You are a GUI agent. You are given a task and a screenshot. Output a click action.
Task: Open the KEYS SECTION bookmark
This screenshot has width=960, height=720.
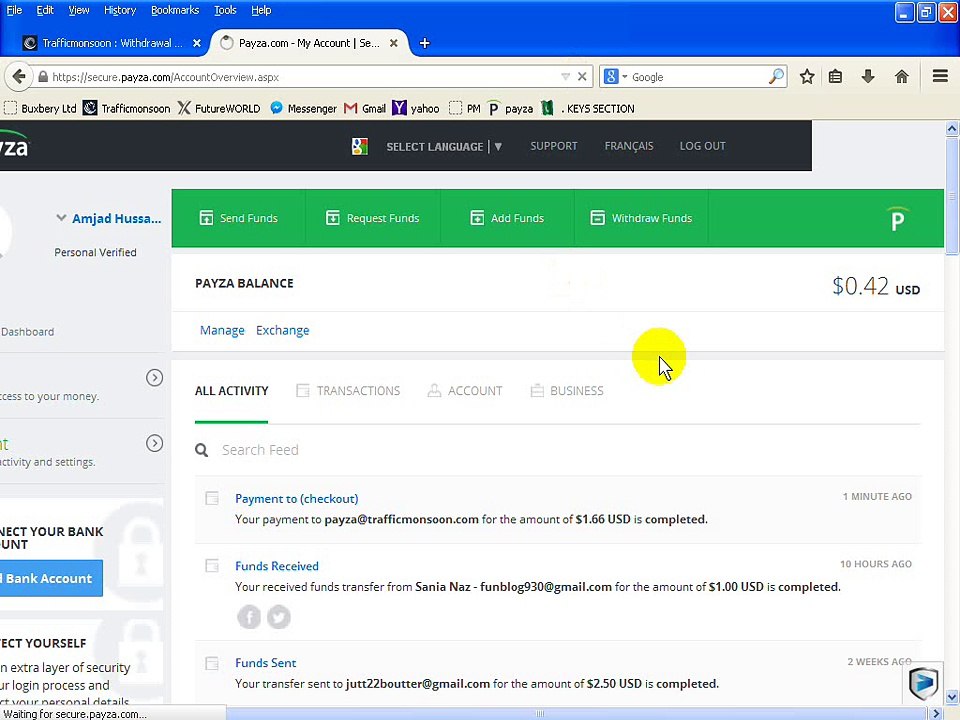(x=588, y=108)
